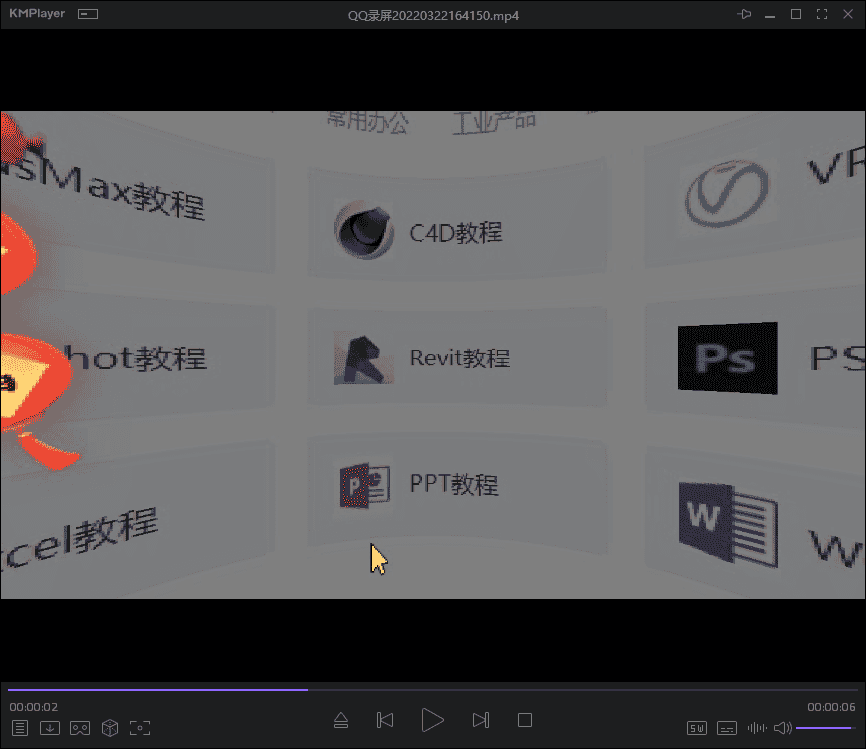This screenshot has height=749, width=866.
Task: Toggle the SW software decoder button
Action: tap(697, 727)
